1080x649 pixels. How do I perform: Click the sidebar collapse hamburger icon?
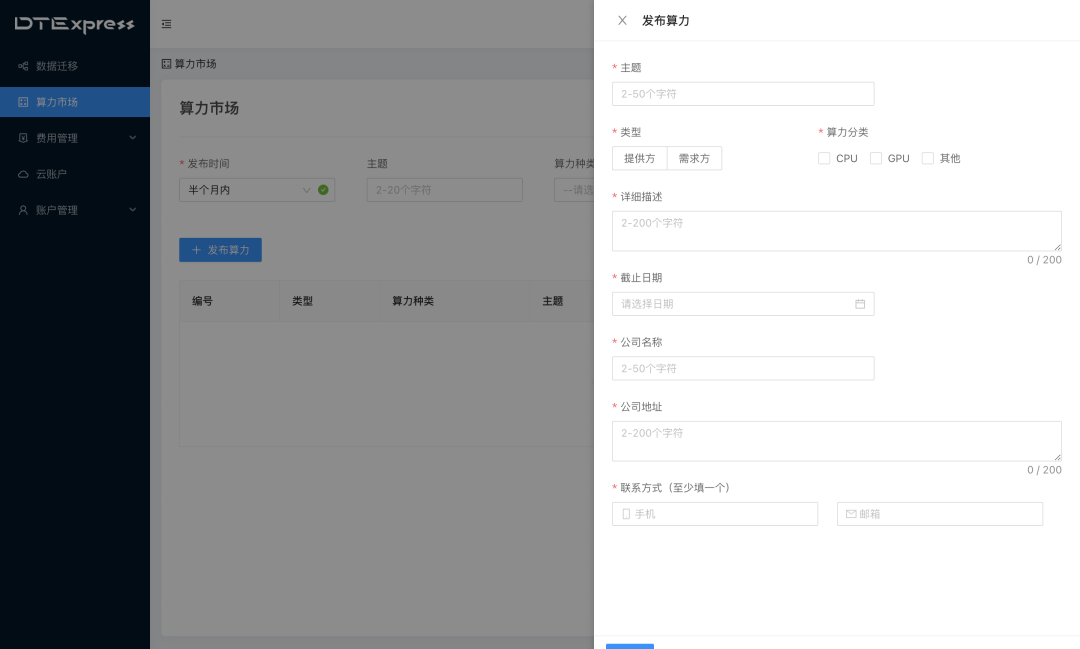pyautogui.click(x=166, y=24)
